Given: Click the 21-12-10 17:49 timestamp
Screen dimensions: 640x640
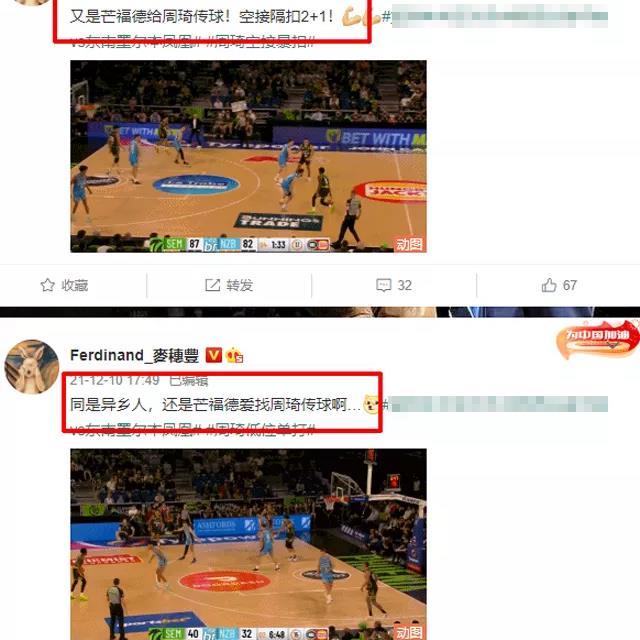Looking at the screenshot, I should 114,380.
